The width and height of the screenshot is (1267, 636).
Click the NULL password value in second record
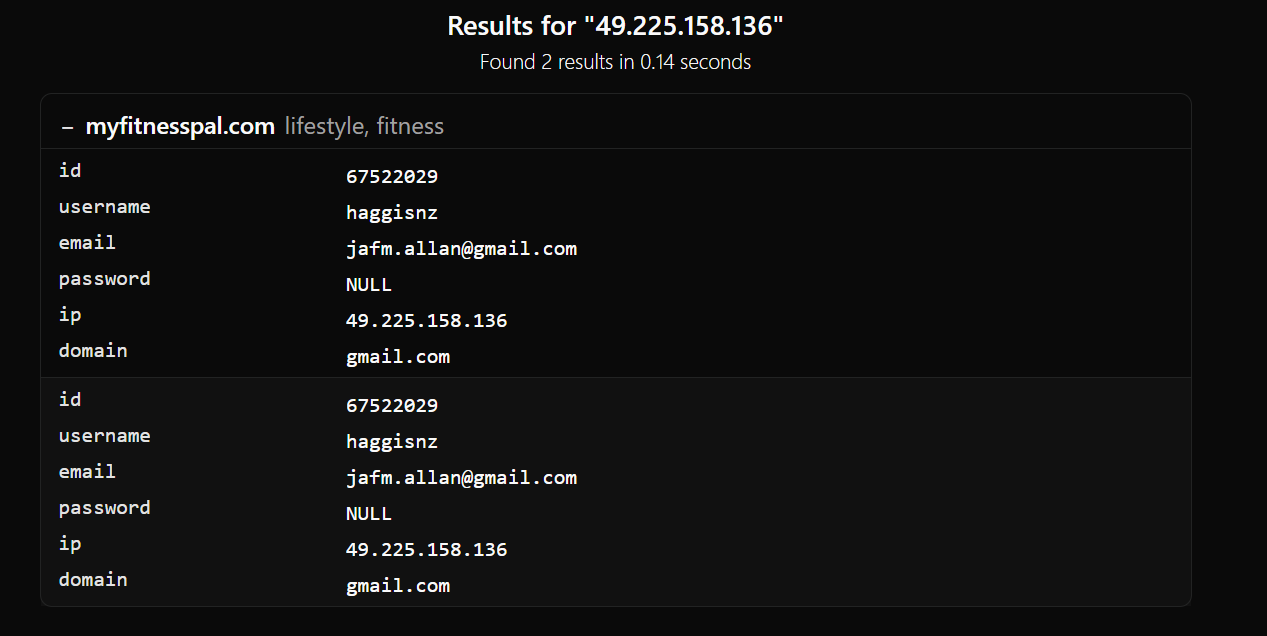[x=369, y=514]
